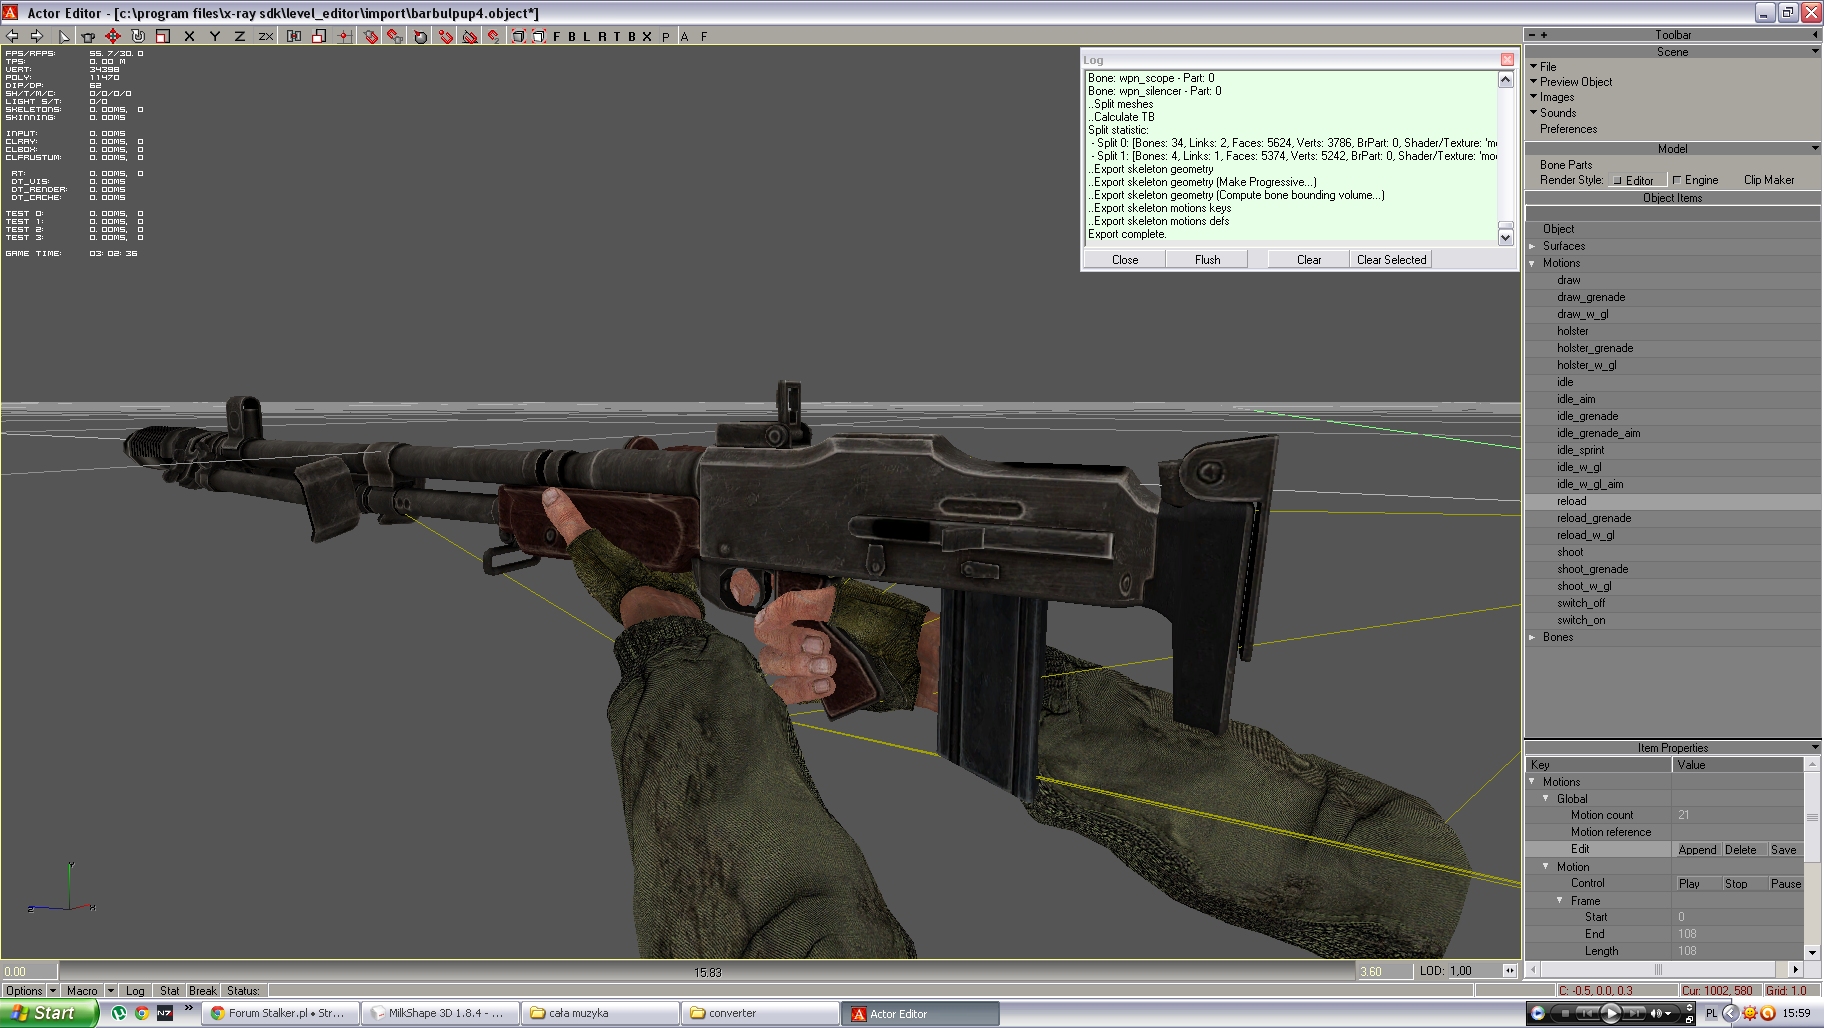Image resolution: width=1824 pixels, height=1028 pixels.
Task: Expand the Surfaces tree node
Action: click(1533, 246)
